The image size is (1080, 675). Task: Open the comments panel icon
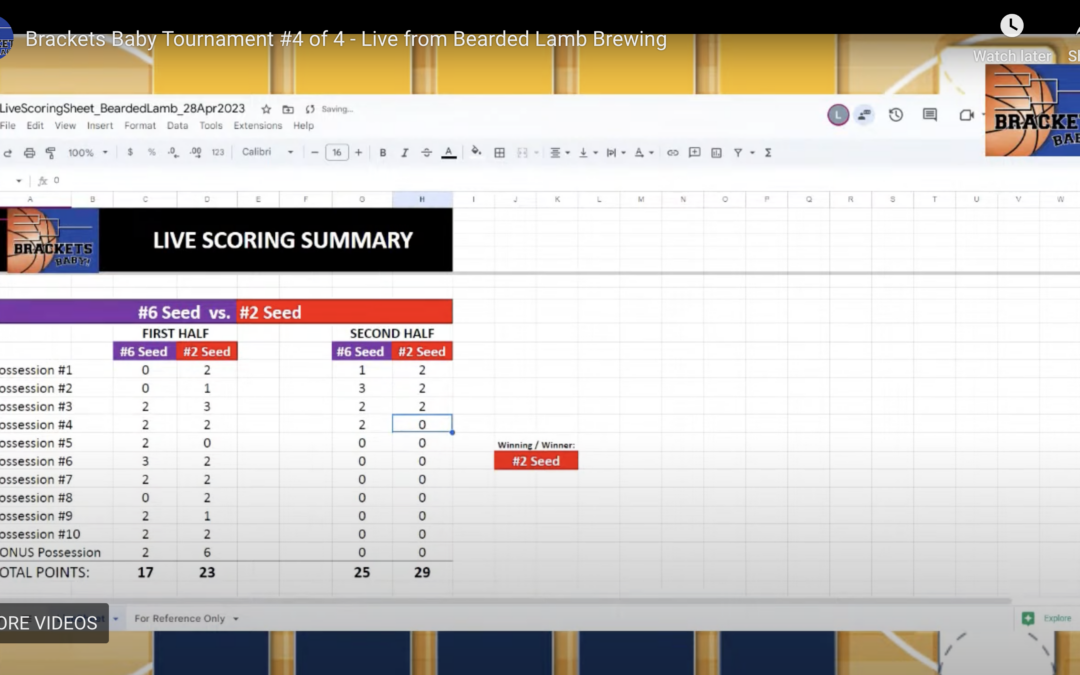[930, 115]
